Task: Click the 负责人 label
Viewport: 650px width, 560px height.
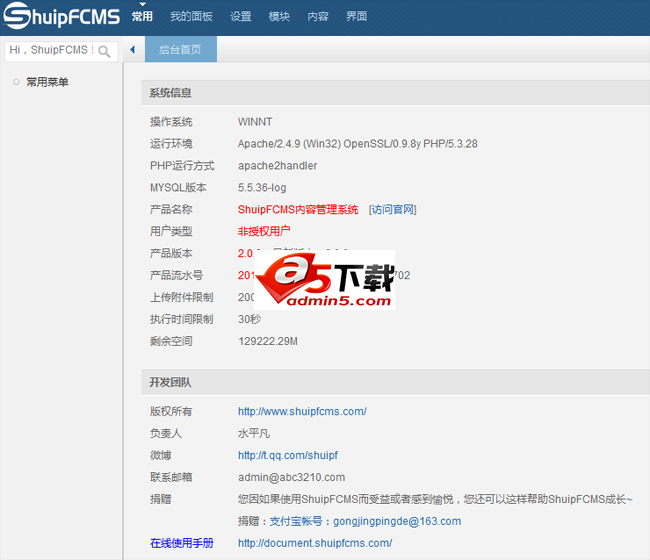Action: (166, 434)
